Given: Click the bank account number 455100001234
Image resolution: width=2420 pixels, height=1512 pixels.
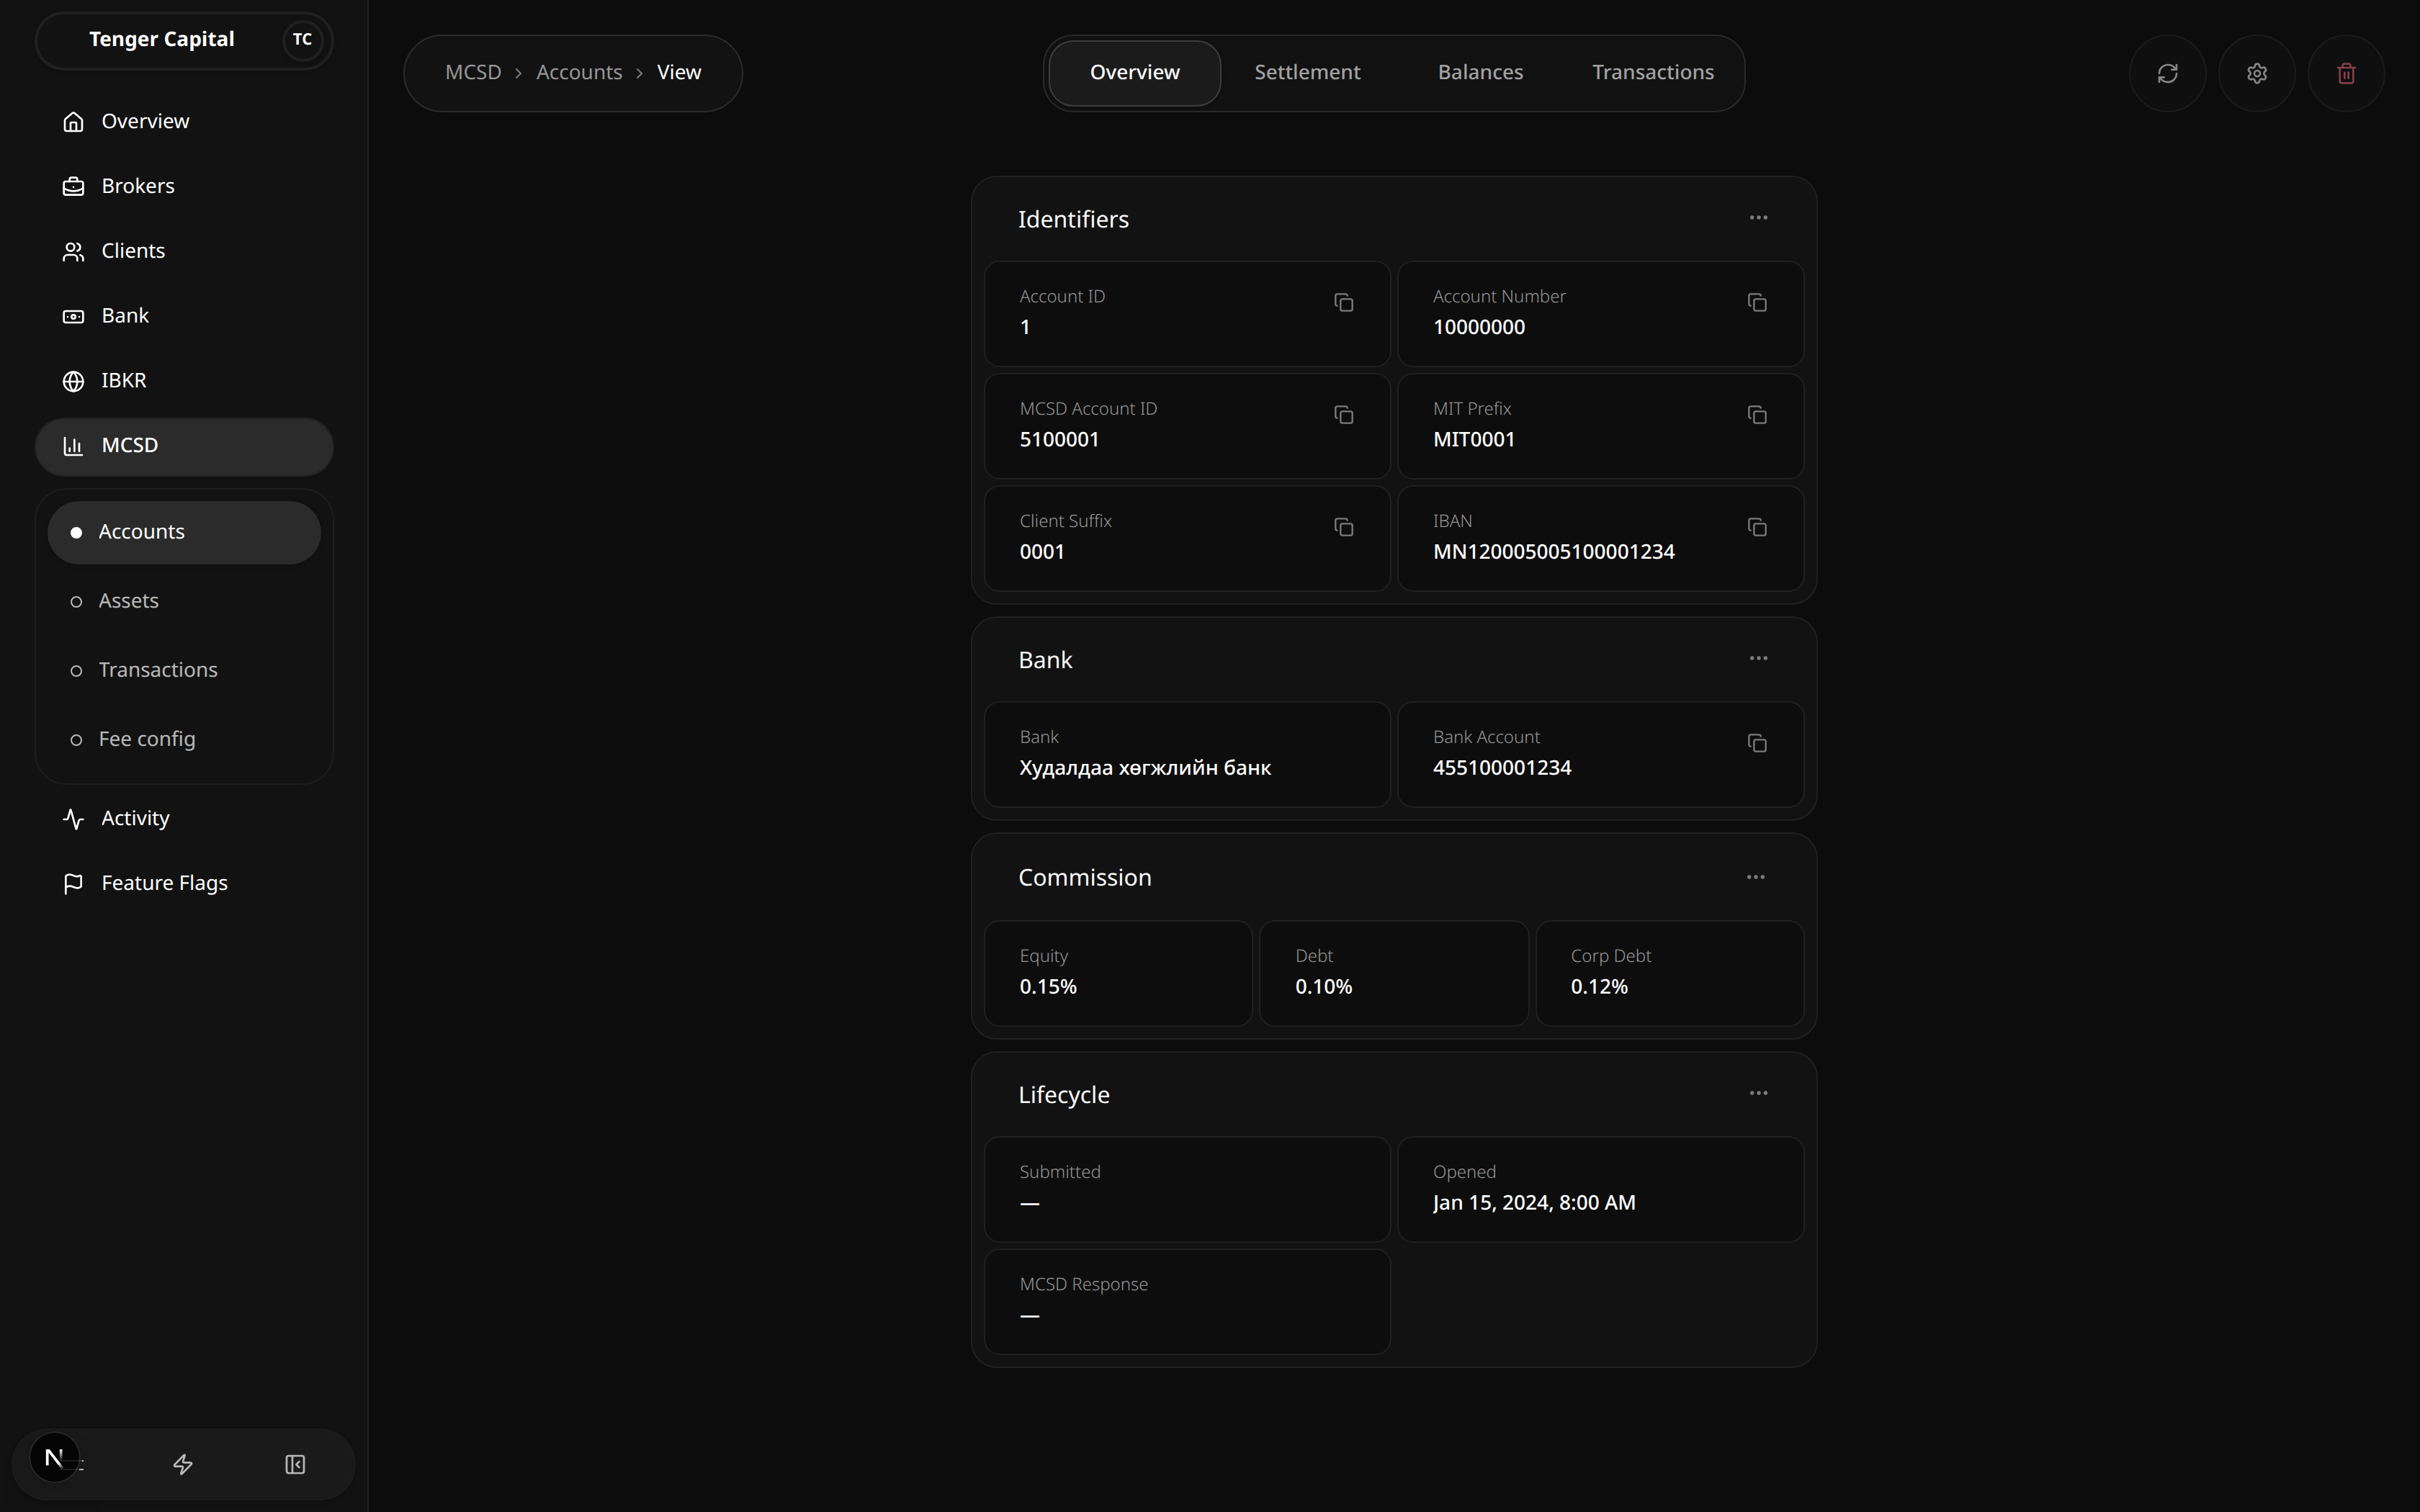Looking at the screenshot, I should pyautogui.click(x=1501, y=768).
